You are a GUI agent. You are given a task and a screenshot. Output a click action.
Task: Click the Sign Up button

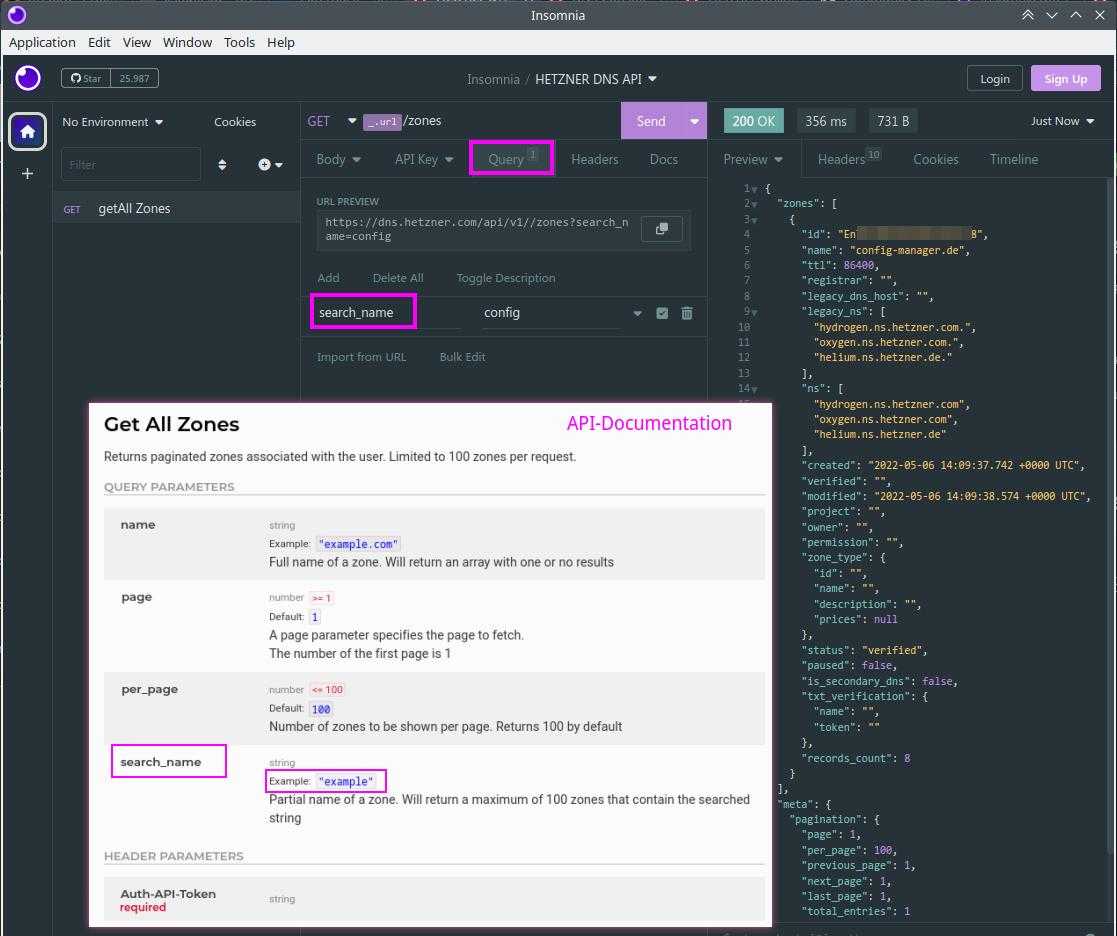(1065, 78)
